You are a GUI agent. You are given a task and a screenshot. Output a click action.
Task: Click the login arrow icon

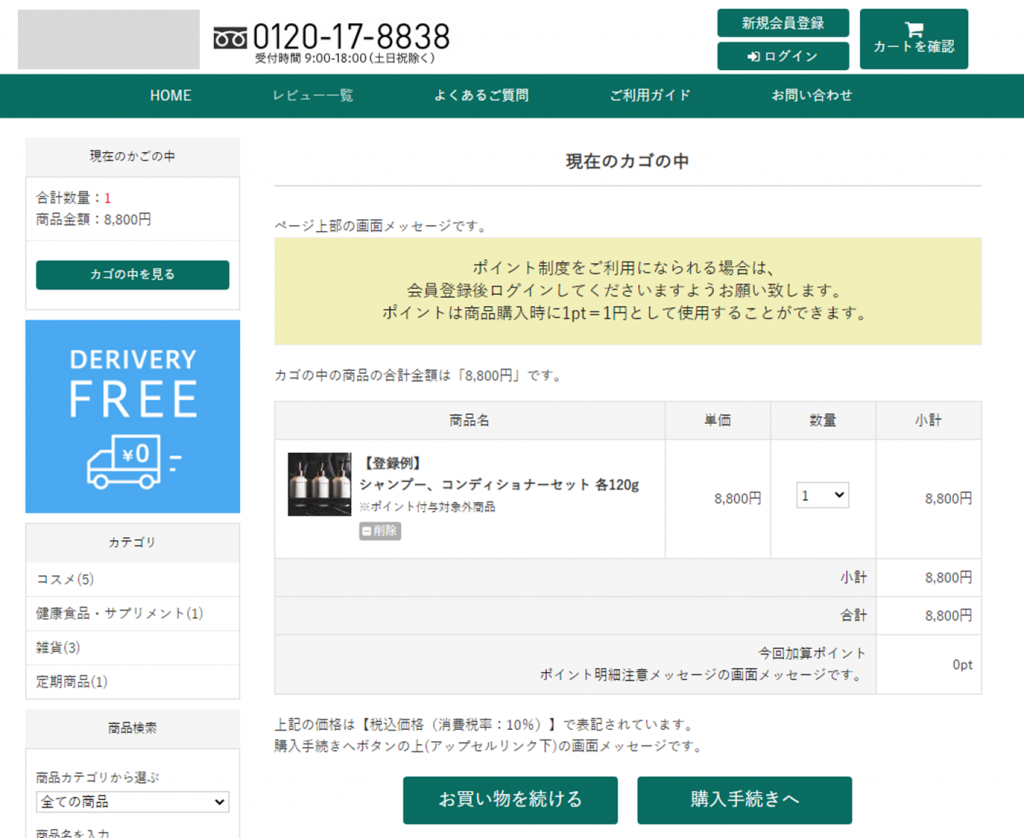point(753,57)
